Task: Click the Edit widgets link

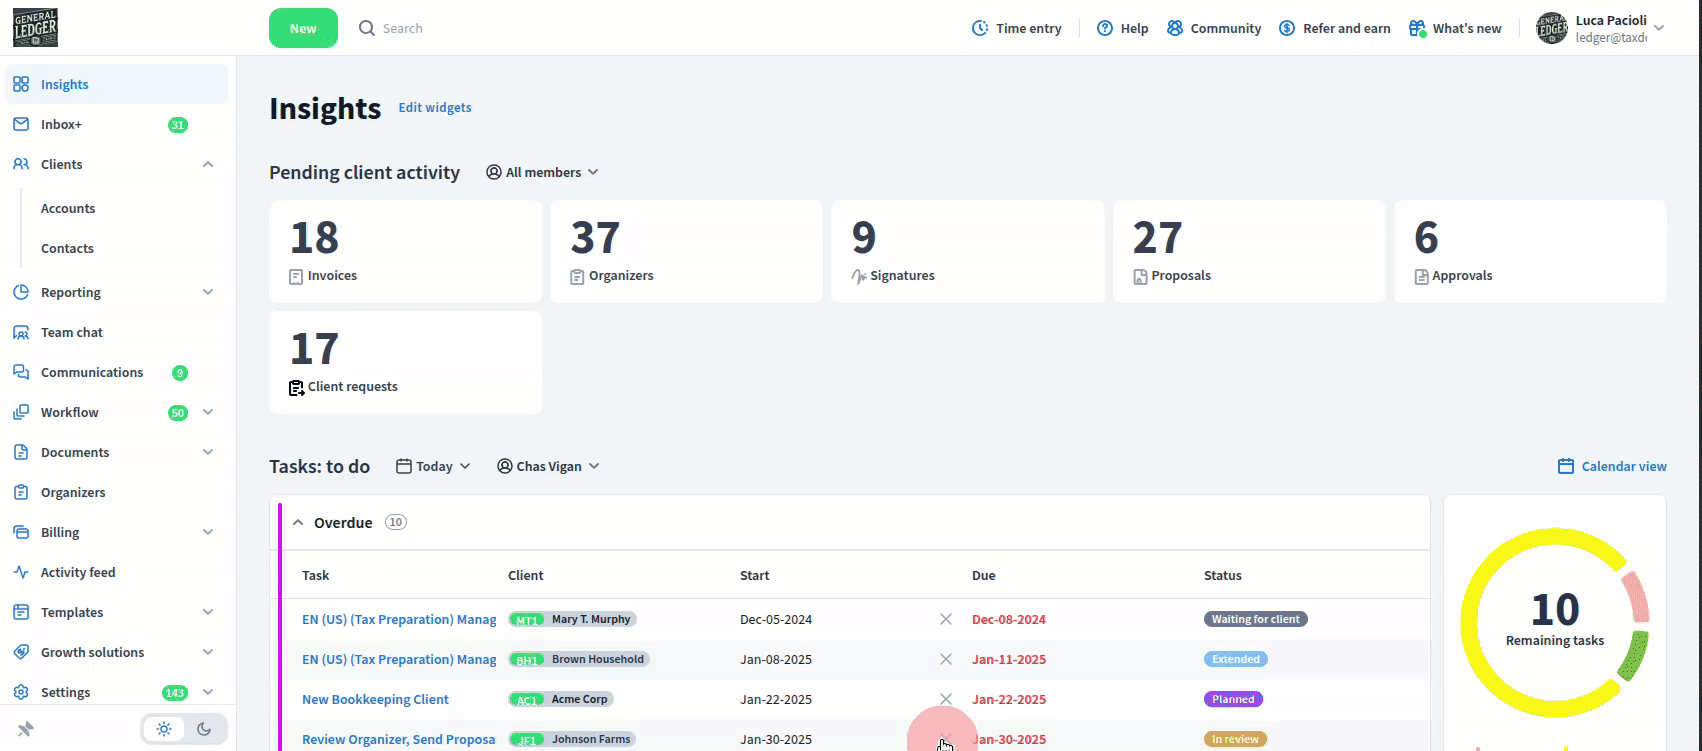Action: 435,107
